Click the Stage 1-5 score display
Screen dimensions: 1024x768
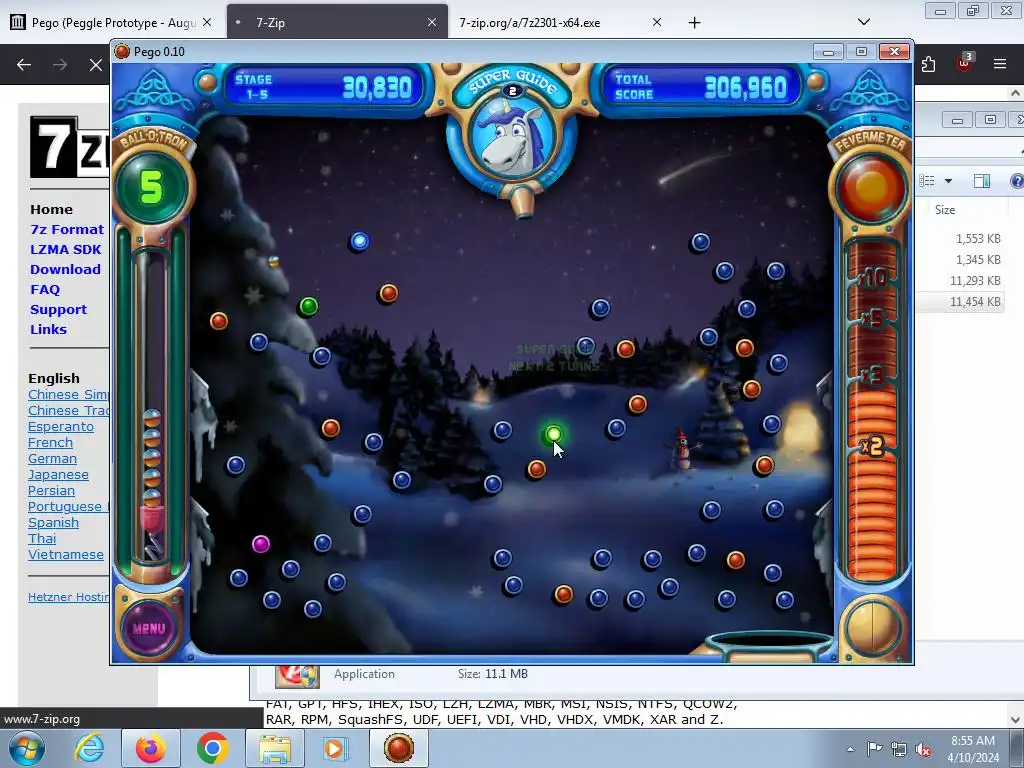click(323, 87)
